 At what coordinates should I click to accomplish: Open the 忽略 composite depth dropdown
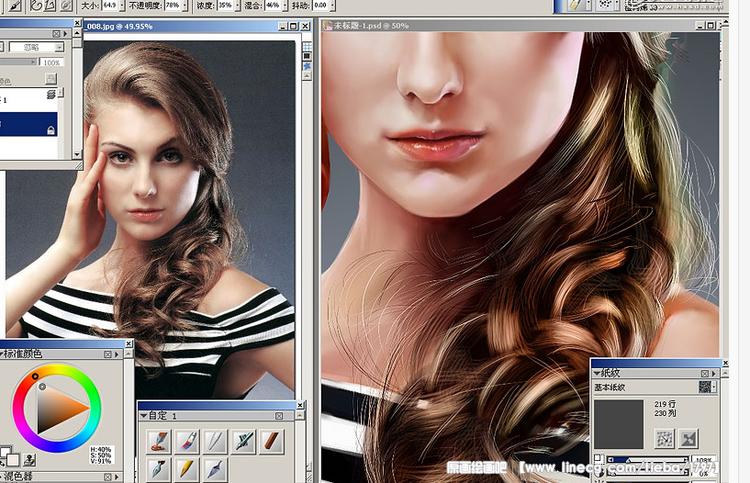(x=59, y=47)
